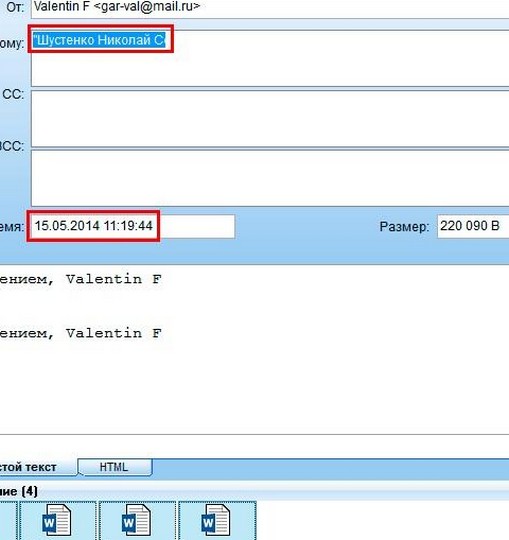Click inside the empty BCC field
This screenshot has width=509, height=540.
pyautogui.click(x=270, y=178)
